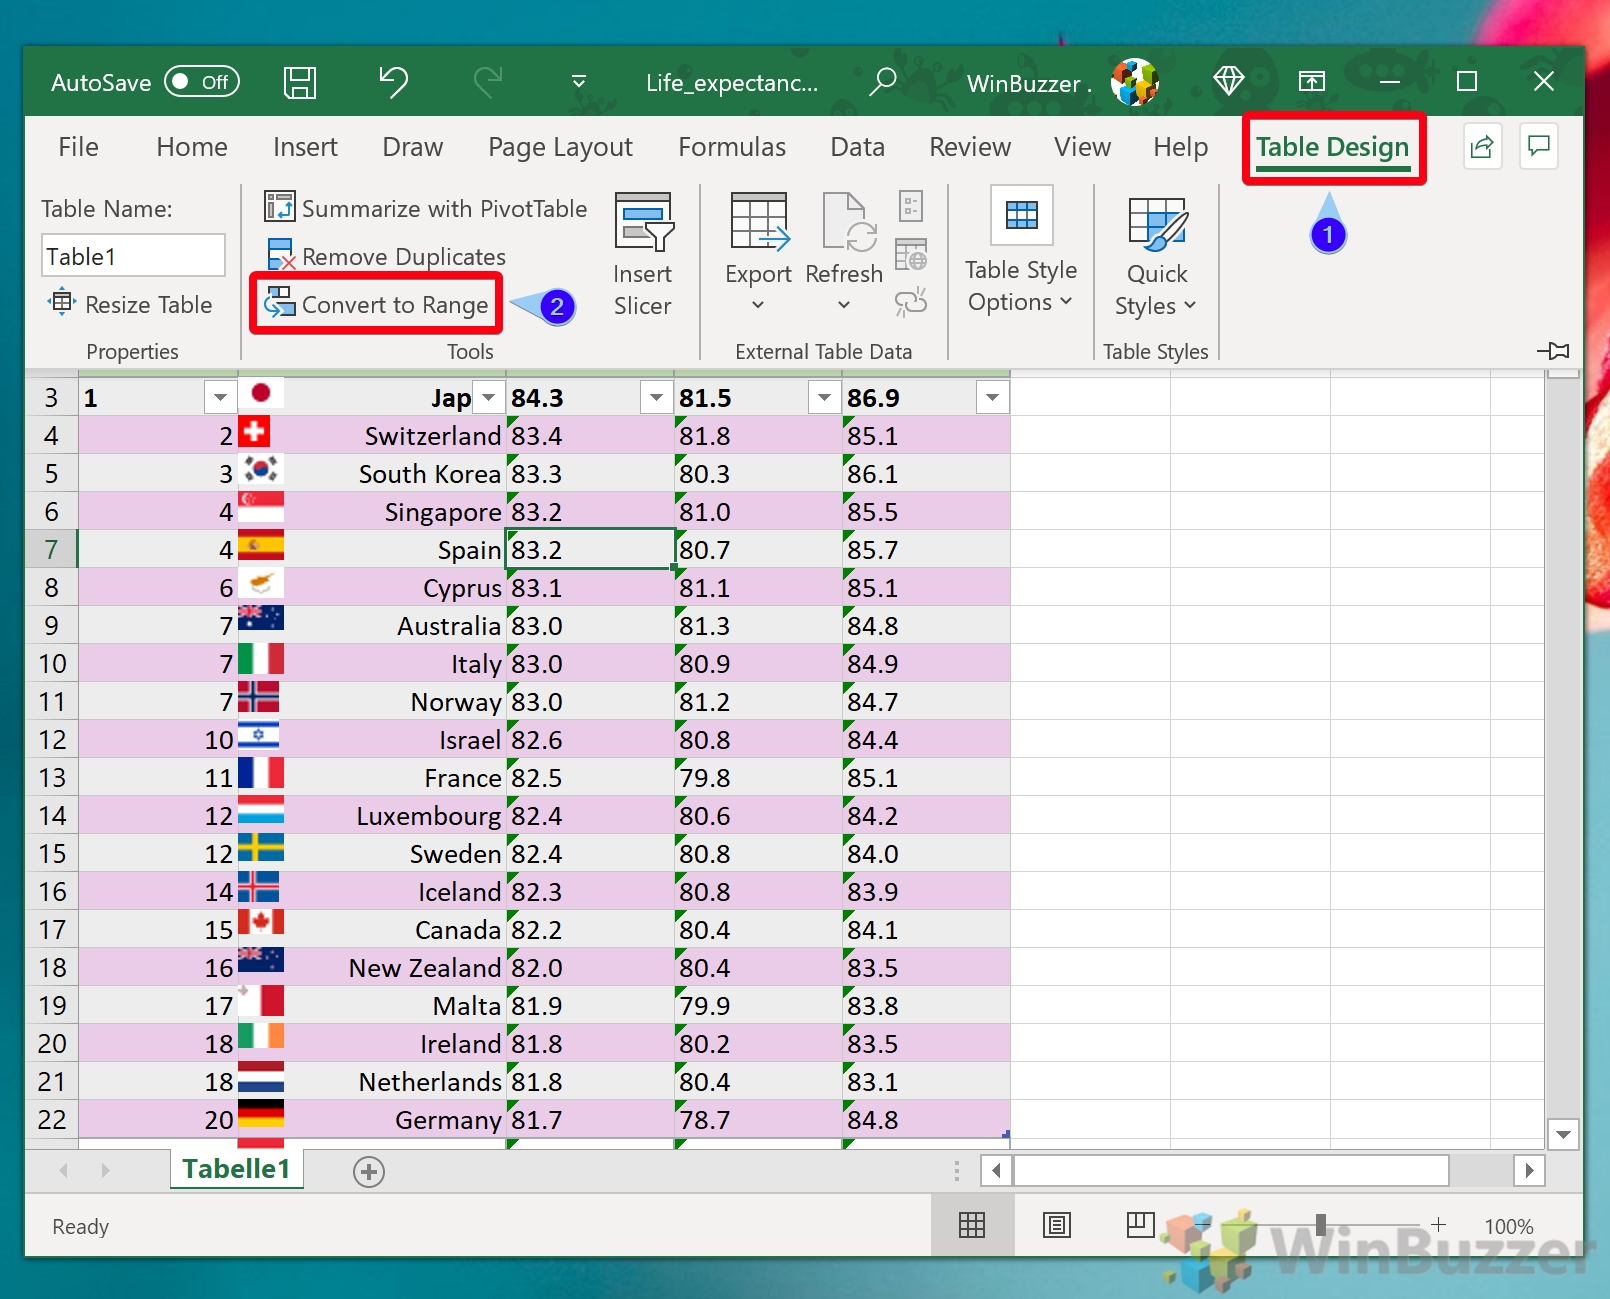The width and height of the screenshot is (1610, 1299).
Task: Switch to the Formulas ribbon tab
Action: pyautogui.click(x=732, y=146)
